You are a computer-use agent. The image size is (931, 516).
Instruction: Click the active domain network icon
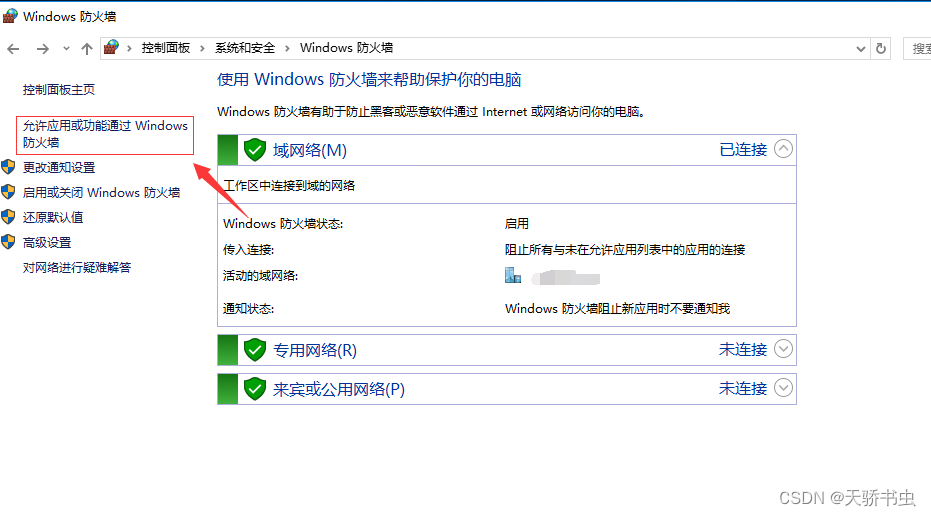coord(512,276)
